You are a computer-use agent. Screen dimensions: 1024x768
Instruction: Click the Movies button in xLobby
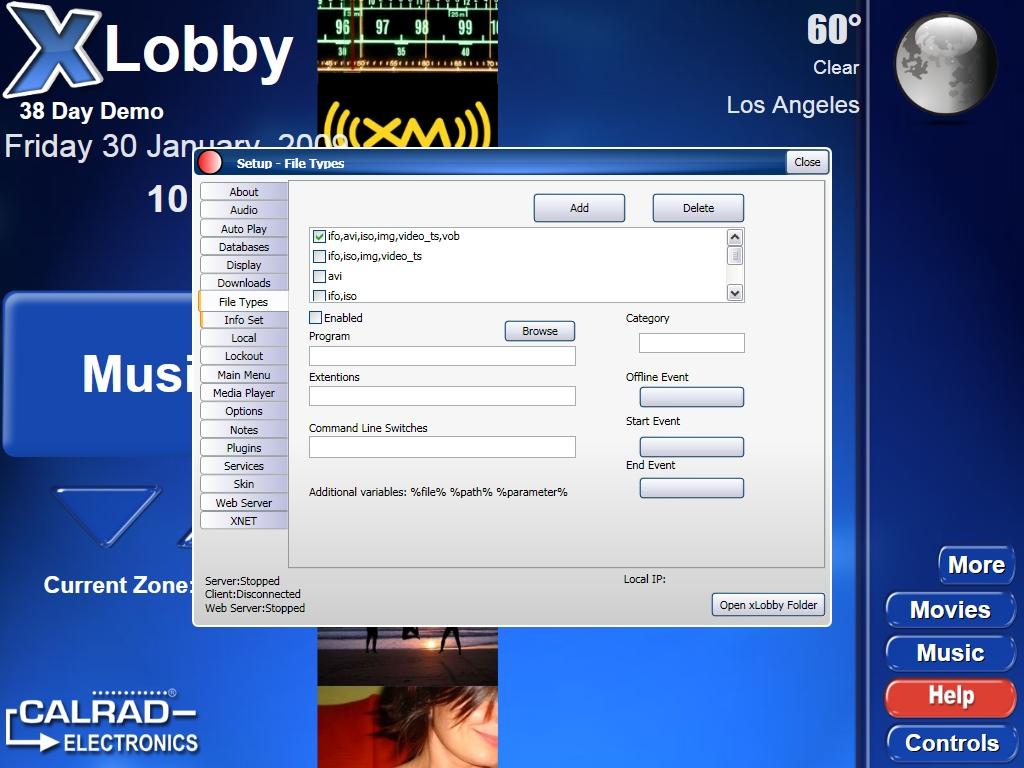pos(950,610)
